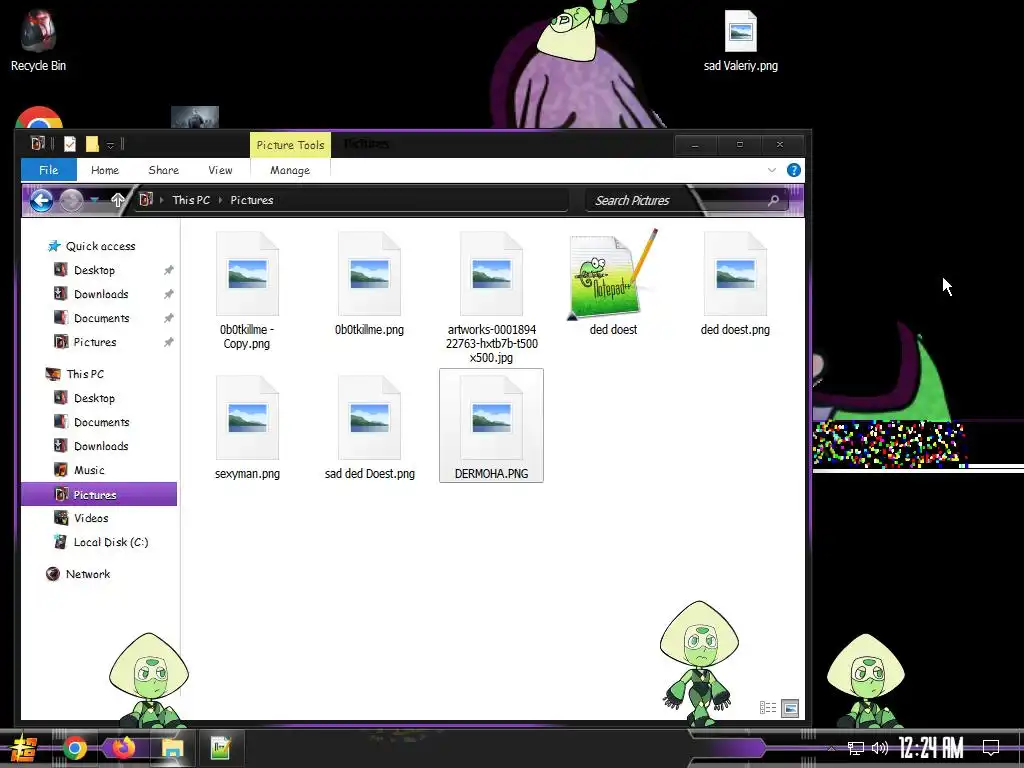1024x768 pixels.
Task: Click the Forward arrow in Explorer
Action: coord(71,200)
